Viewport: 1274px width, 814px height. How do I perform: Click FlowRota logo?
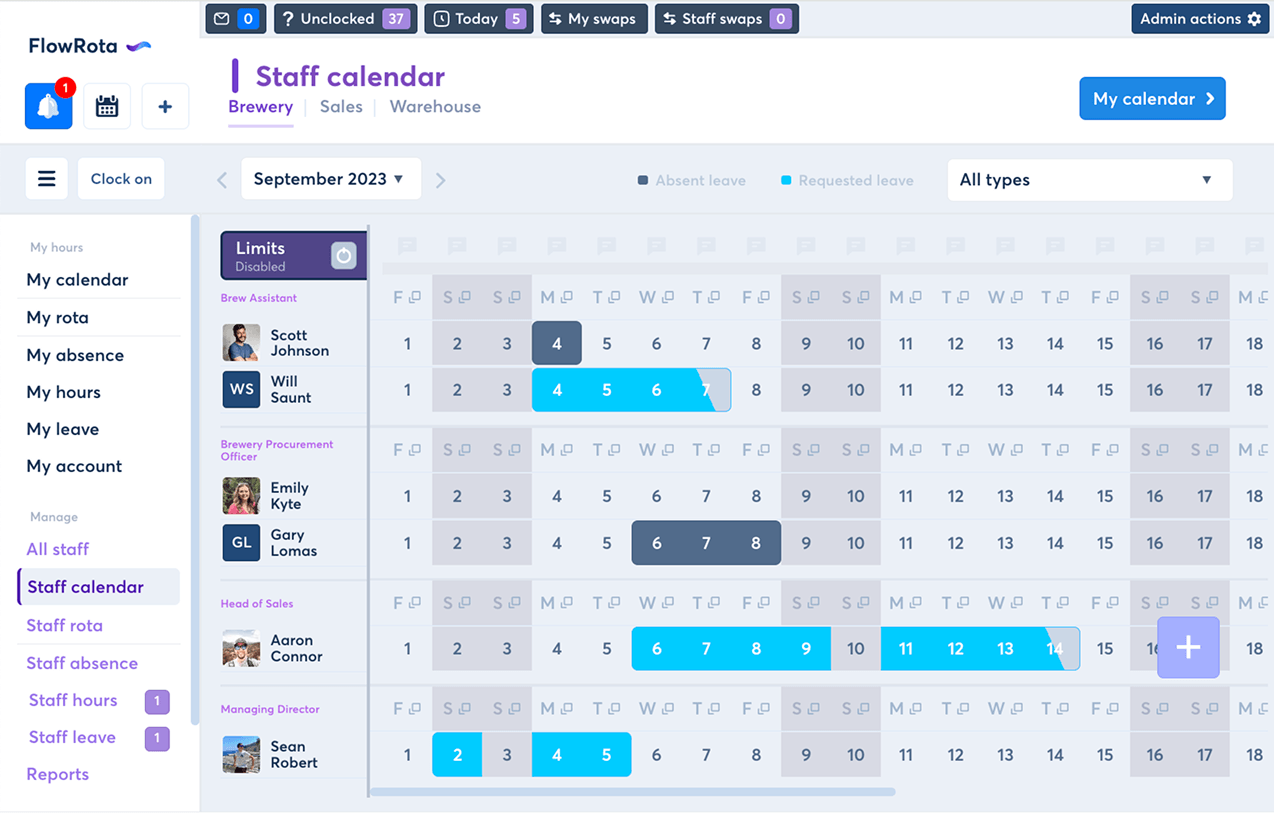point(90,46)
